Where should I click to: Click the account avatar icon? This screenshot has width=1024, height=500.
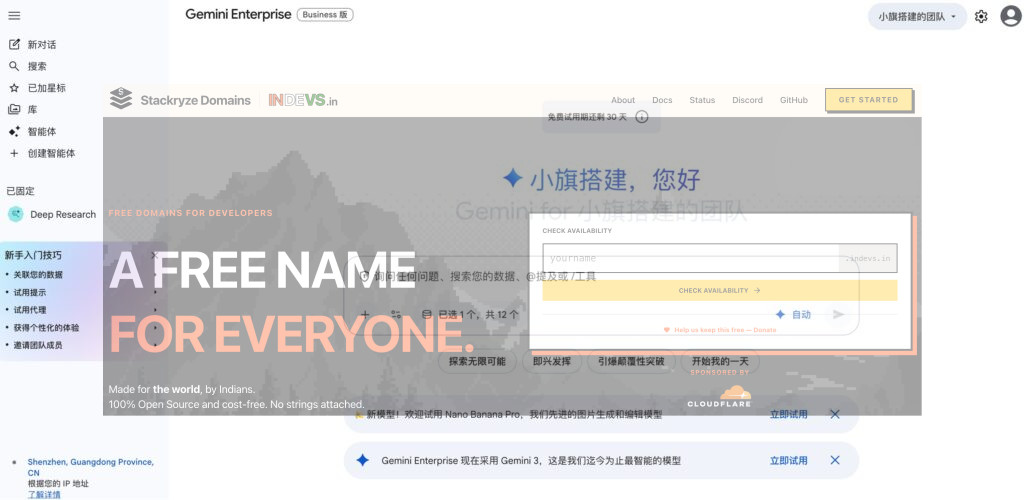tap(1010, 17)
